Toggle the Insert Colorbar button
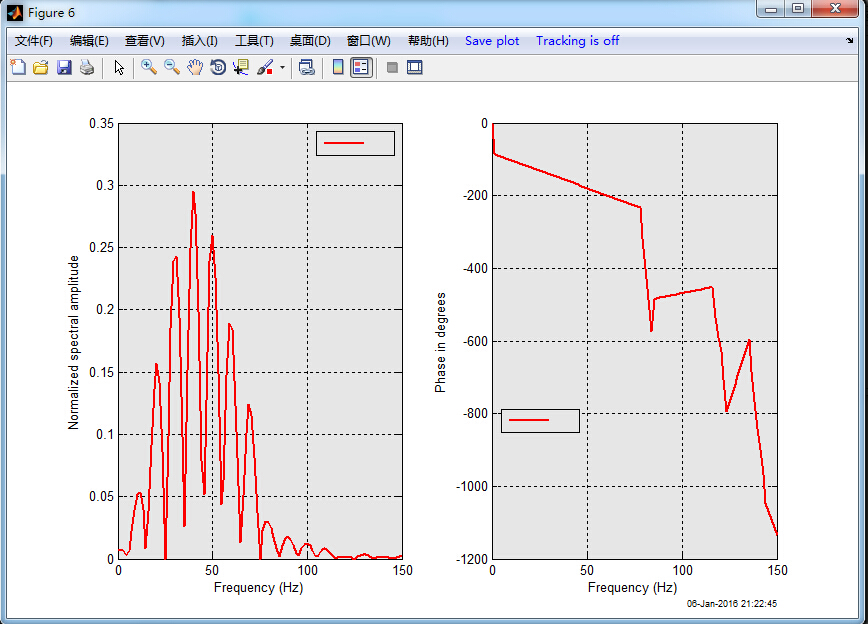868x624 pixels. 338,68
